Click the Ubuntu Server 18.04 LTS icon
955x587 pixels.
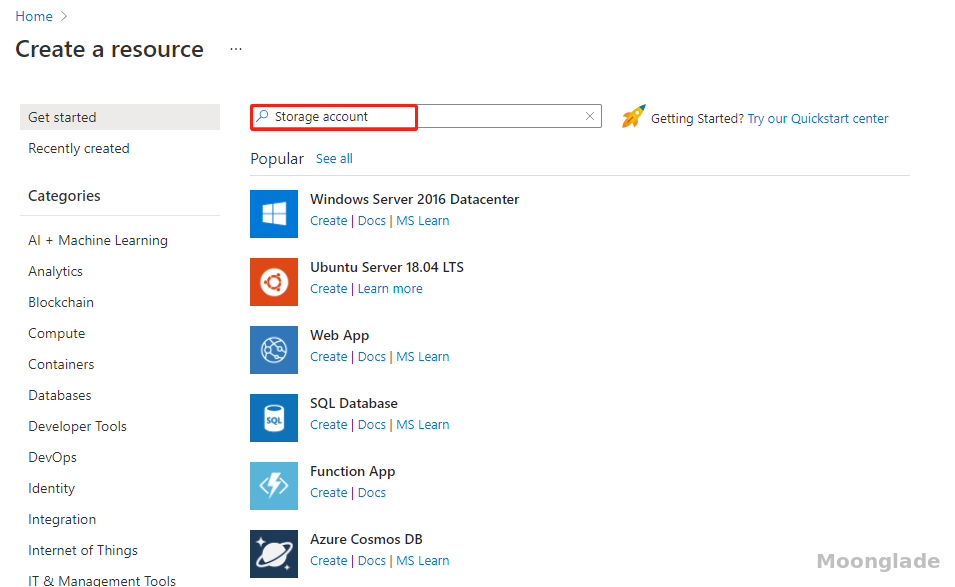point(273,282)
